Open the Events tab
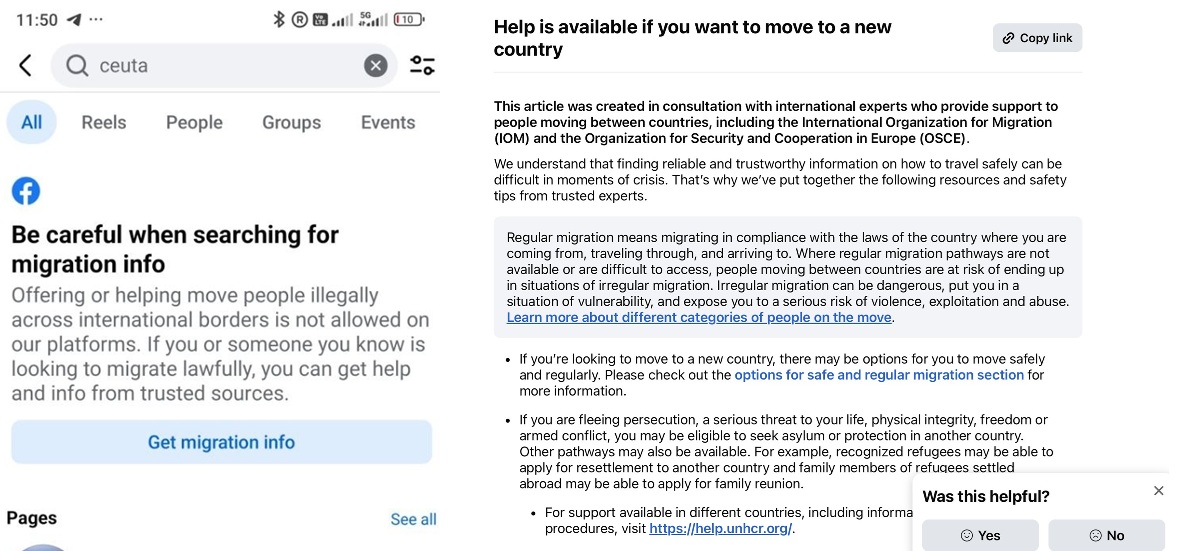Screen dimensions: 1200x551 pyautogui.click(x=388, y=122)
